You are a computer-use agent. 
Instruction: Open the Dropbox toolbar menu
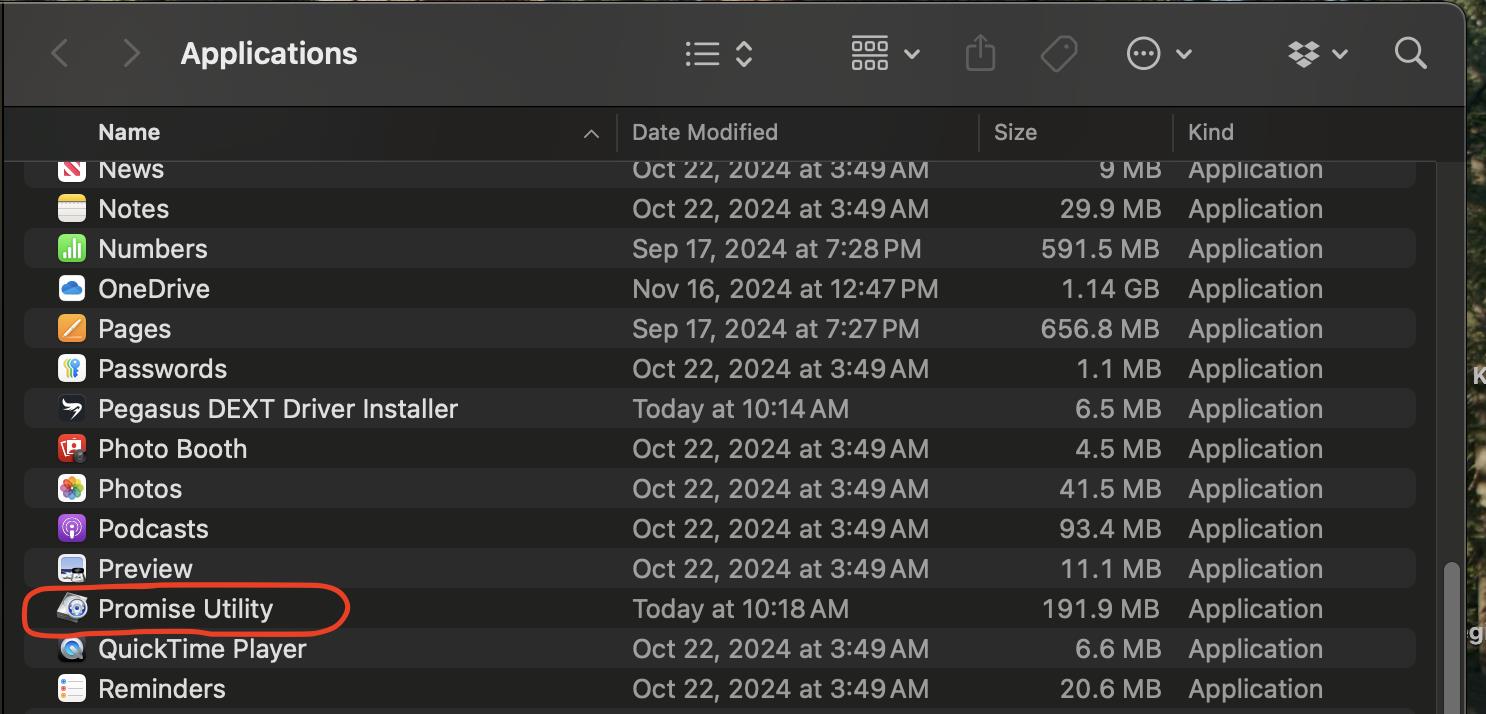pos(1318,54)
